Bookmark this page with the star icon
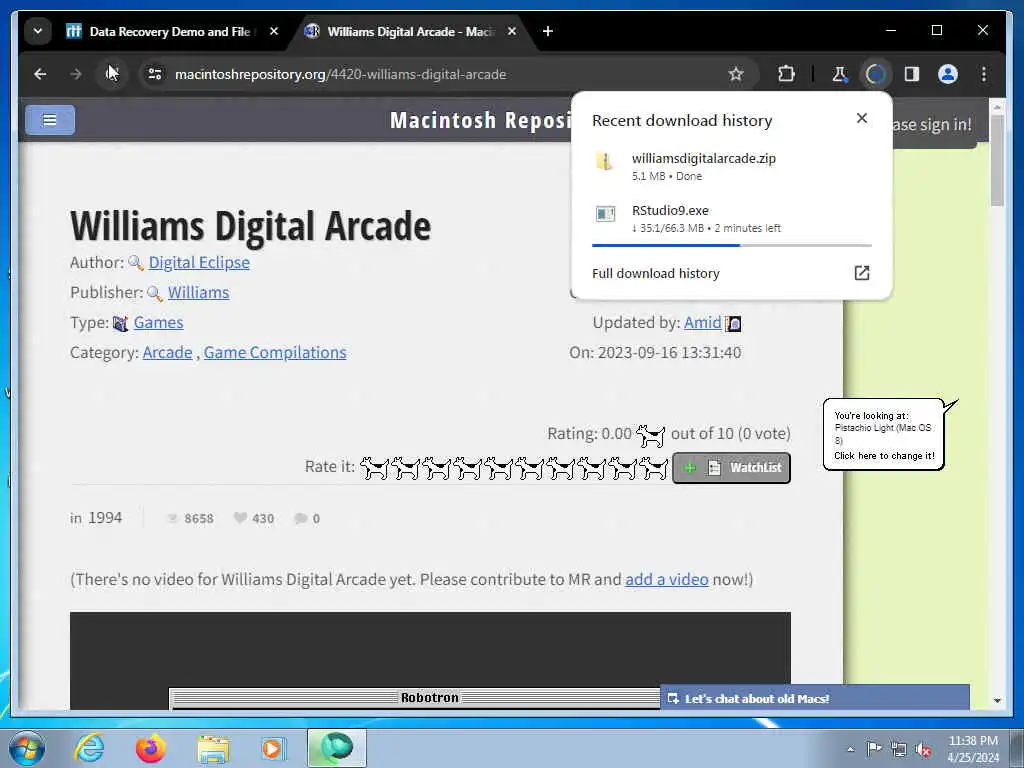 click(736, 74)
